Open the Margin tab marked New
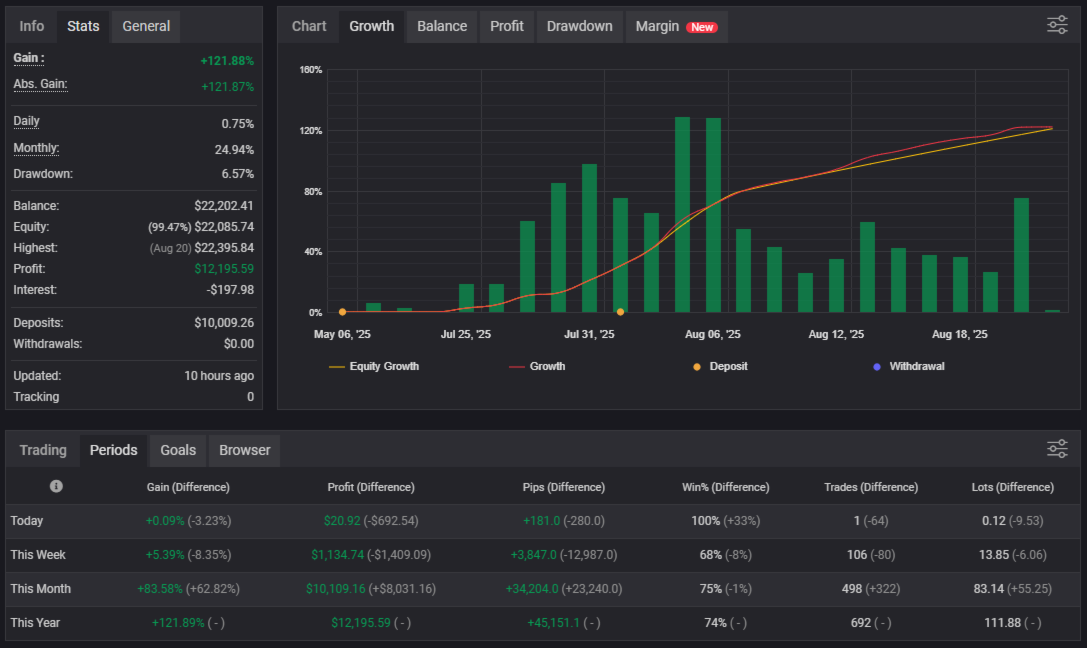Screen dimensions: 1087x648 677,26
